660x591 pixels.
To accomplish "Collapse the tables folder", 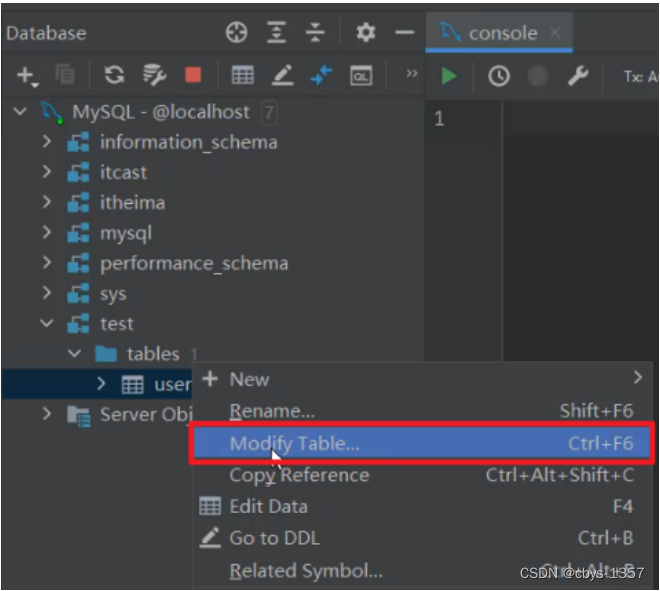I will pyautogui.click(x=74, y=354).
